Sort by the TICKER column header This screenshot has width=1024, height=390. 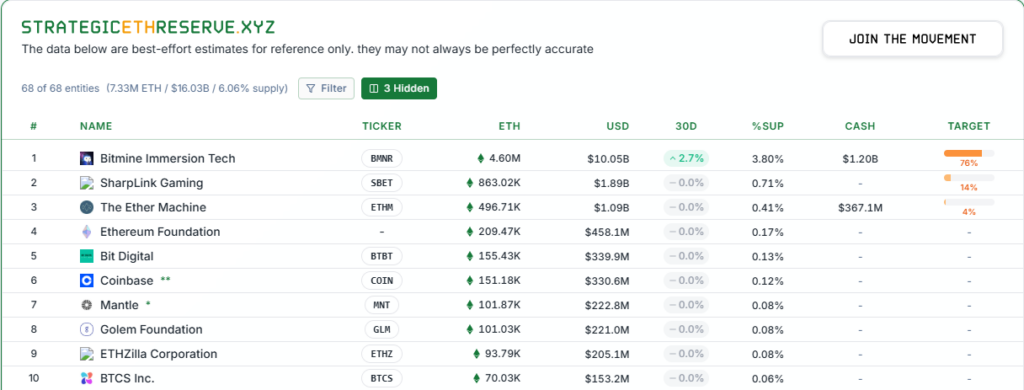[x=382, y=126]
